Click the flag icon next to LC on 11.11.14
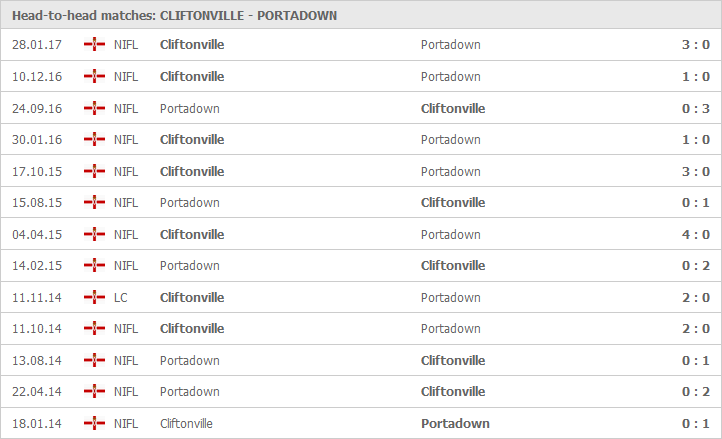722x439 pixels. [x=94, y=298]
